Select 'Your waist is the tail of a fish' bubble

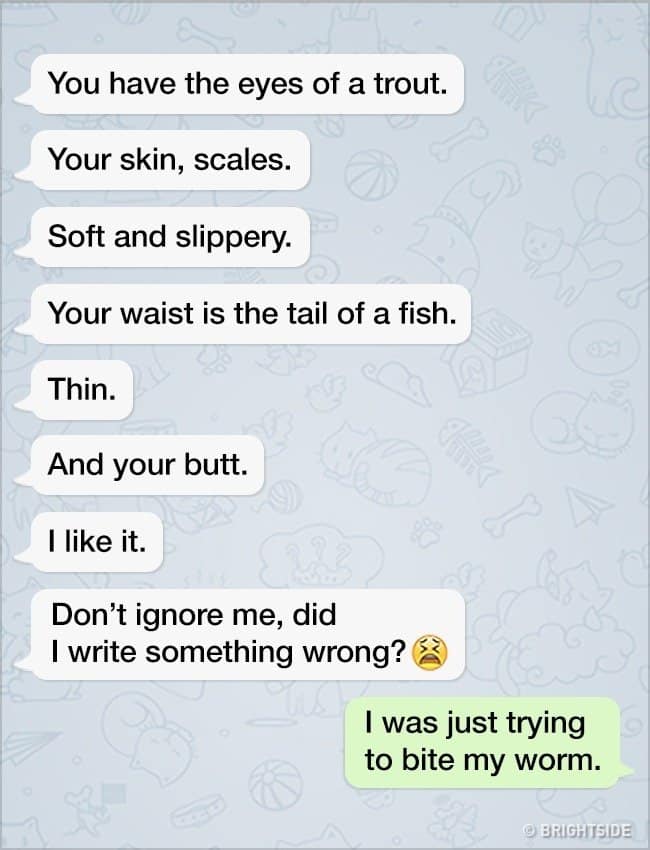pyautogui.click(x=250, y=314)
